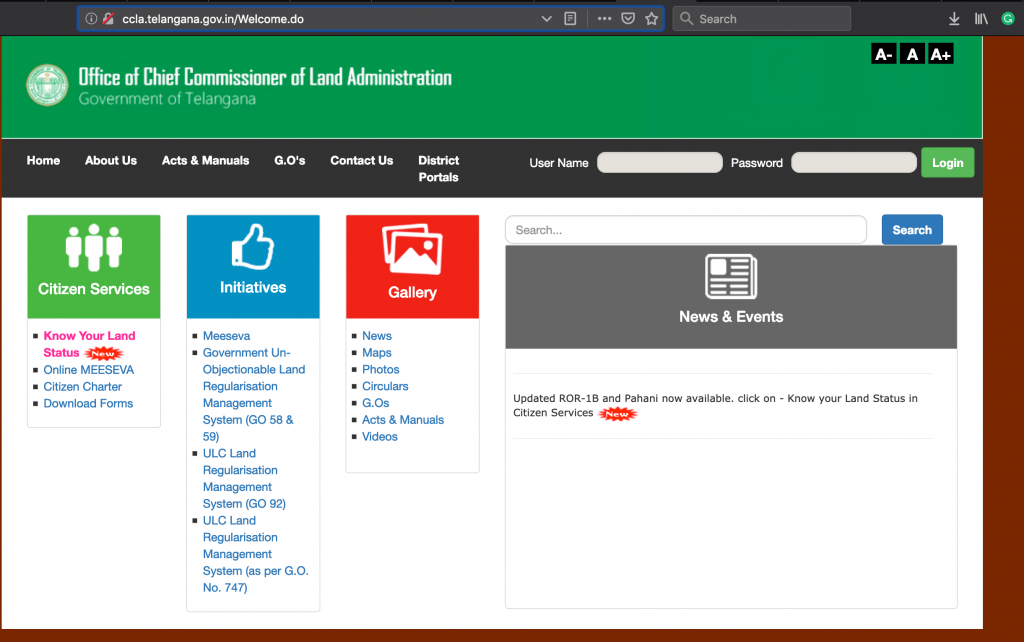Open G.Os link under Gallery
The image size is (1024, 642).
click(x=376, y=404)
